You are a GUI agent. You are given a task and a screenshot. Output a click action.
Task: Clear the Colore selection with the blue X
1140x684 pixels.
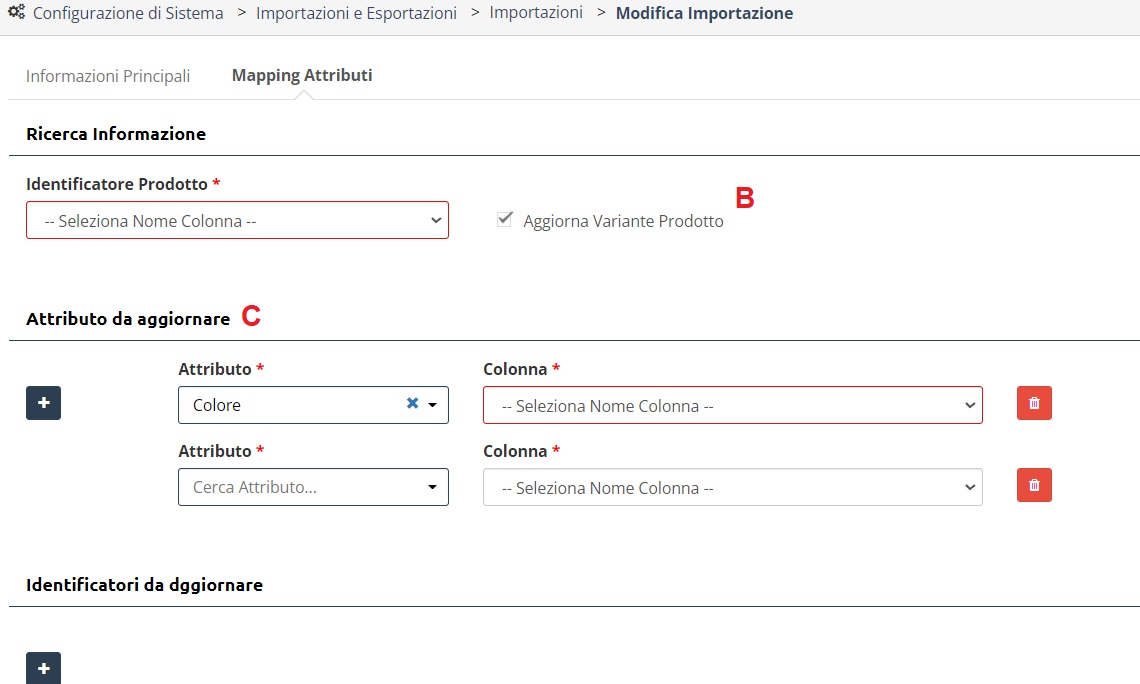pyautogui.click(x=412, y=403)
